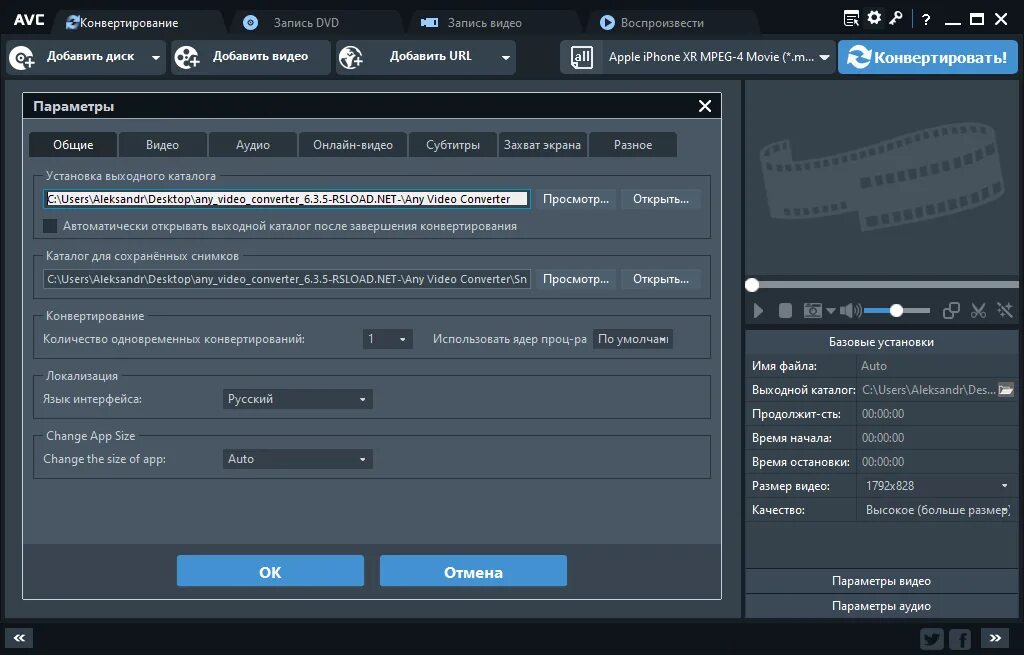Image resolution: width=1024 pixels, height=655 pixels.
Task: Click the AVC logo
Action: click(29, 20)
